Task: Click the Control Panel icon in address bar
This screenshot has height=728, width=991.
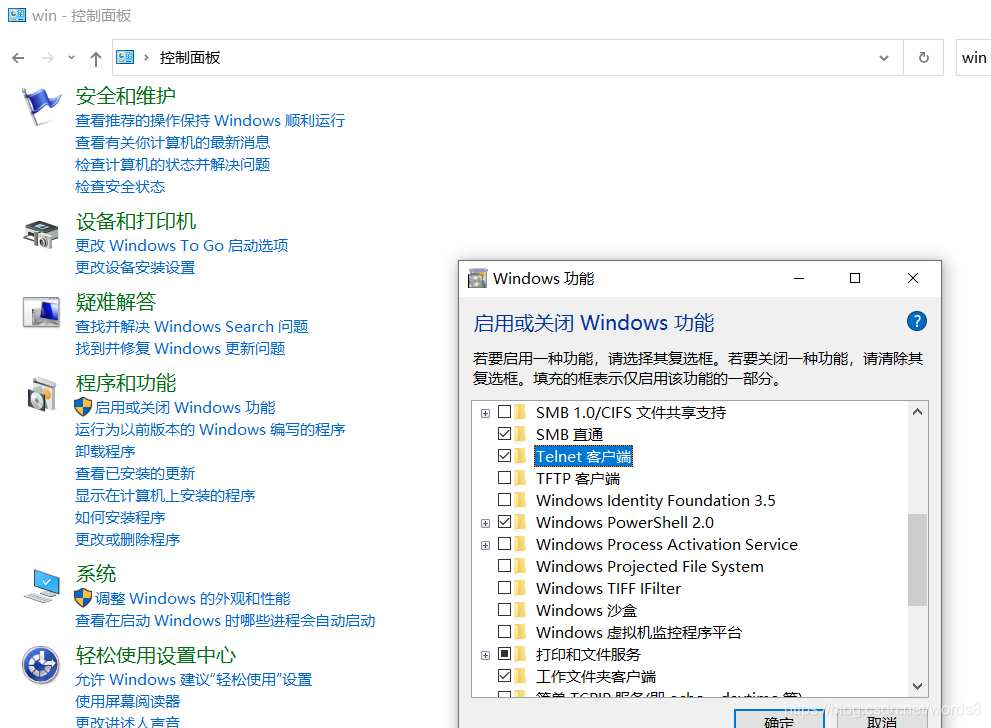Action: click(125, 58)
